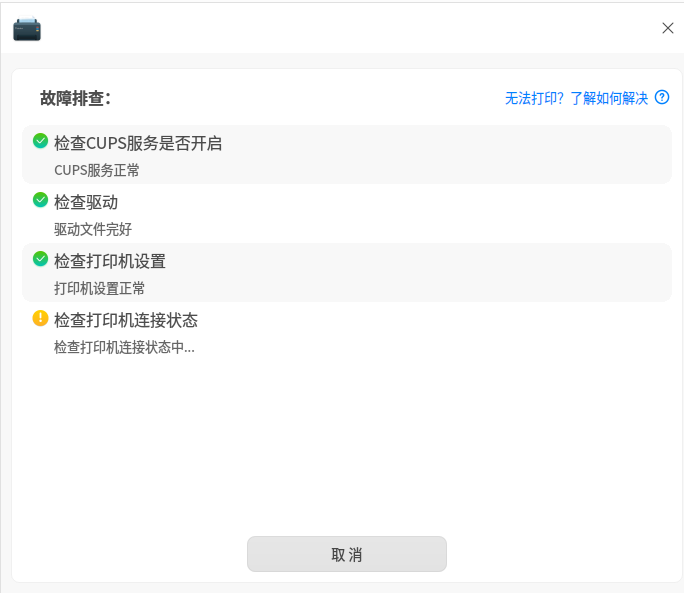The width and height of the screenshot is (684, 593).
Task: Click the 故障排查 heading
Action: click(75, 99)
